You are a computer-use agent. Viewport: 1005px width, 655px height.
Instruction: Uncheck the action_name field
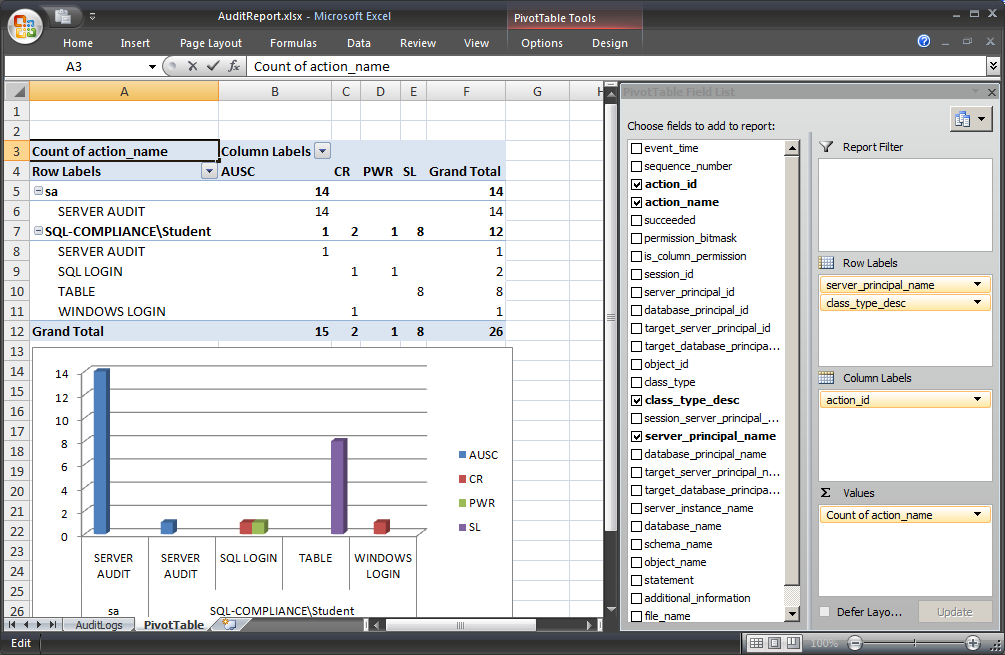[636, 202]
